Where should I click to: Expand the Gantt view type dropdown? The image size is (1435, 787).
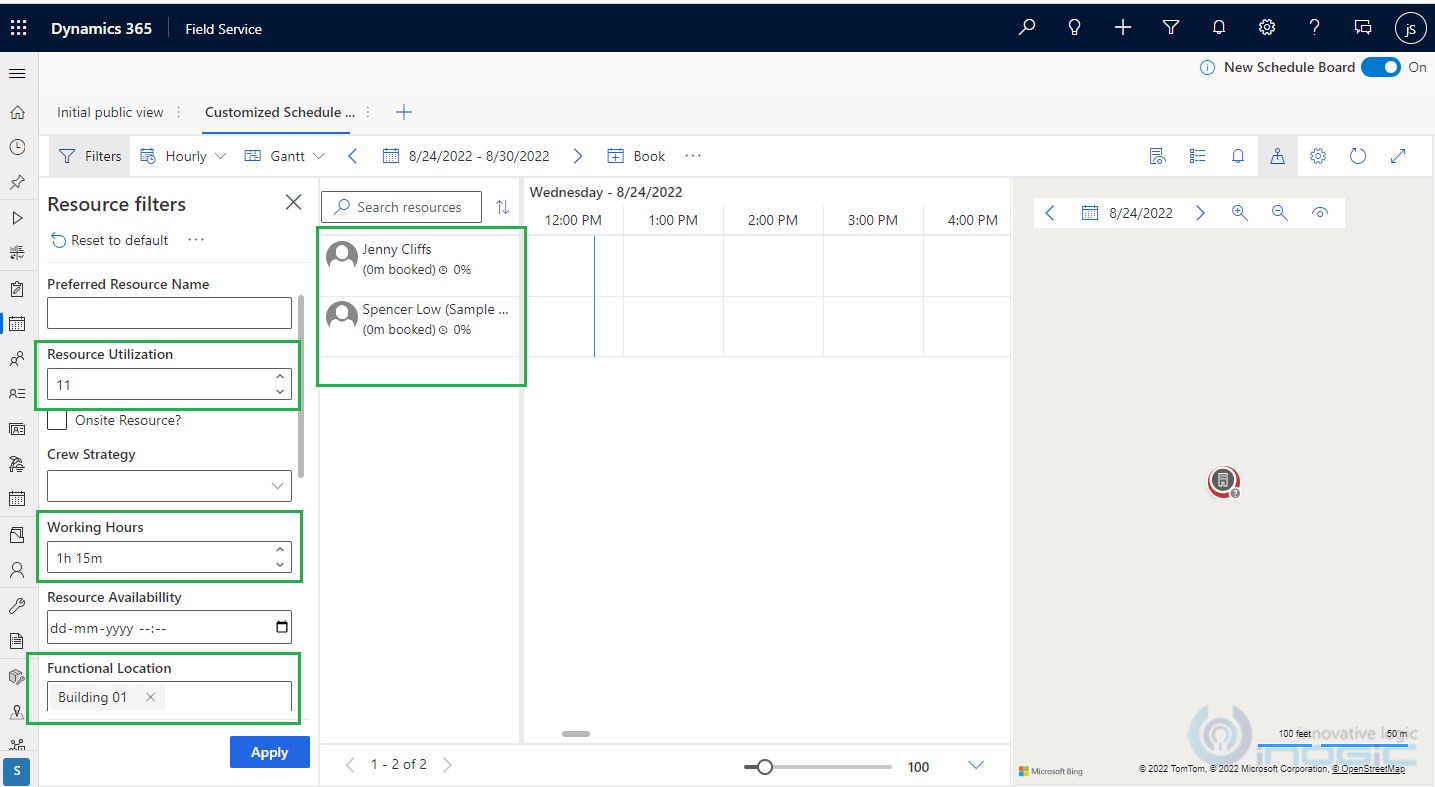pos(286,156)
